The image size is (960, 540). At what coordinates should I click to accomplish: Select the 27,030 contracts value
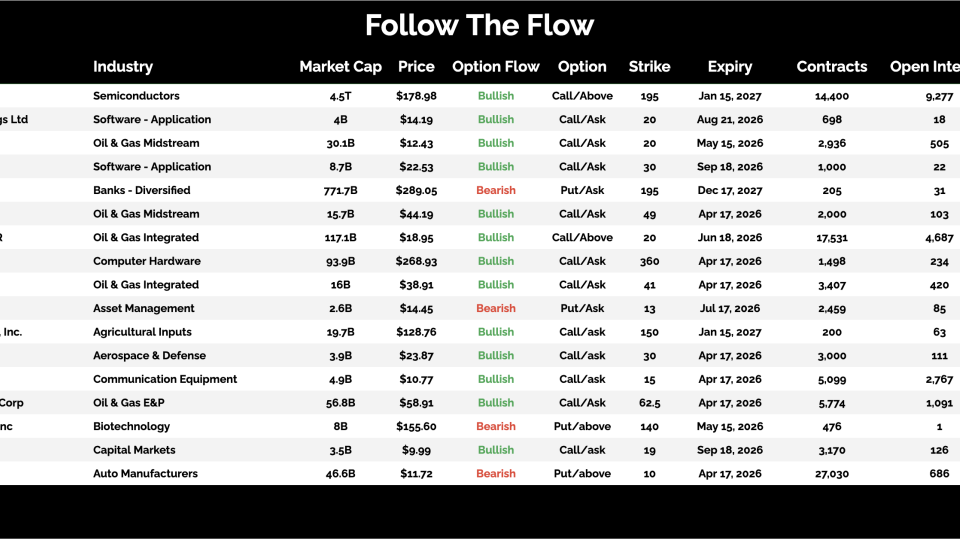[831, 474]
